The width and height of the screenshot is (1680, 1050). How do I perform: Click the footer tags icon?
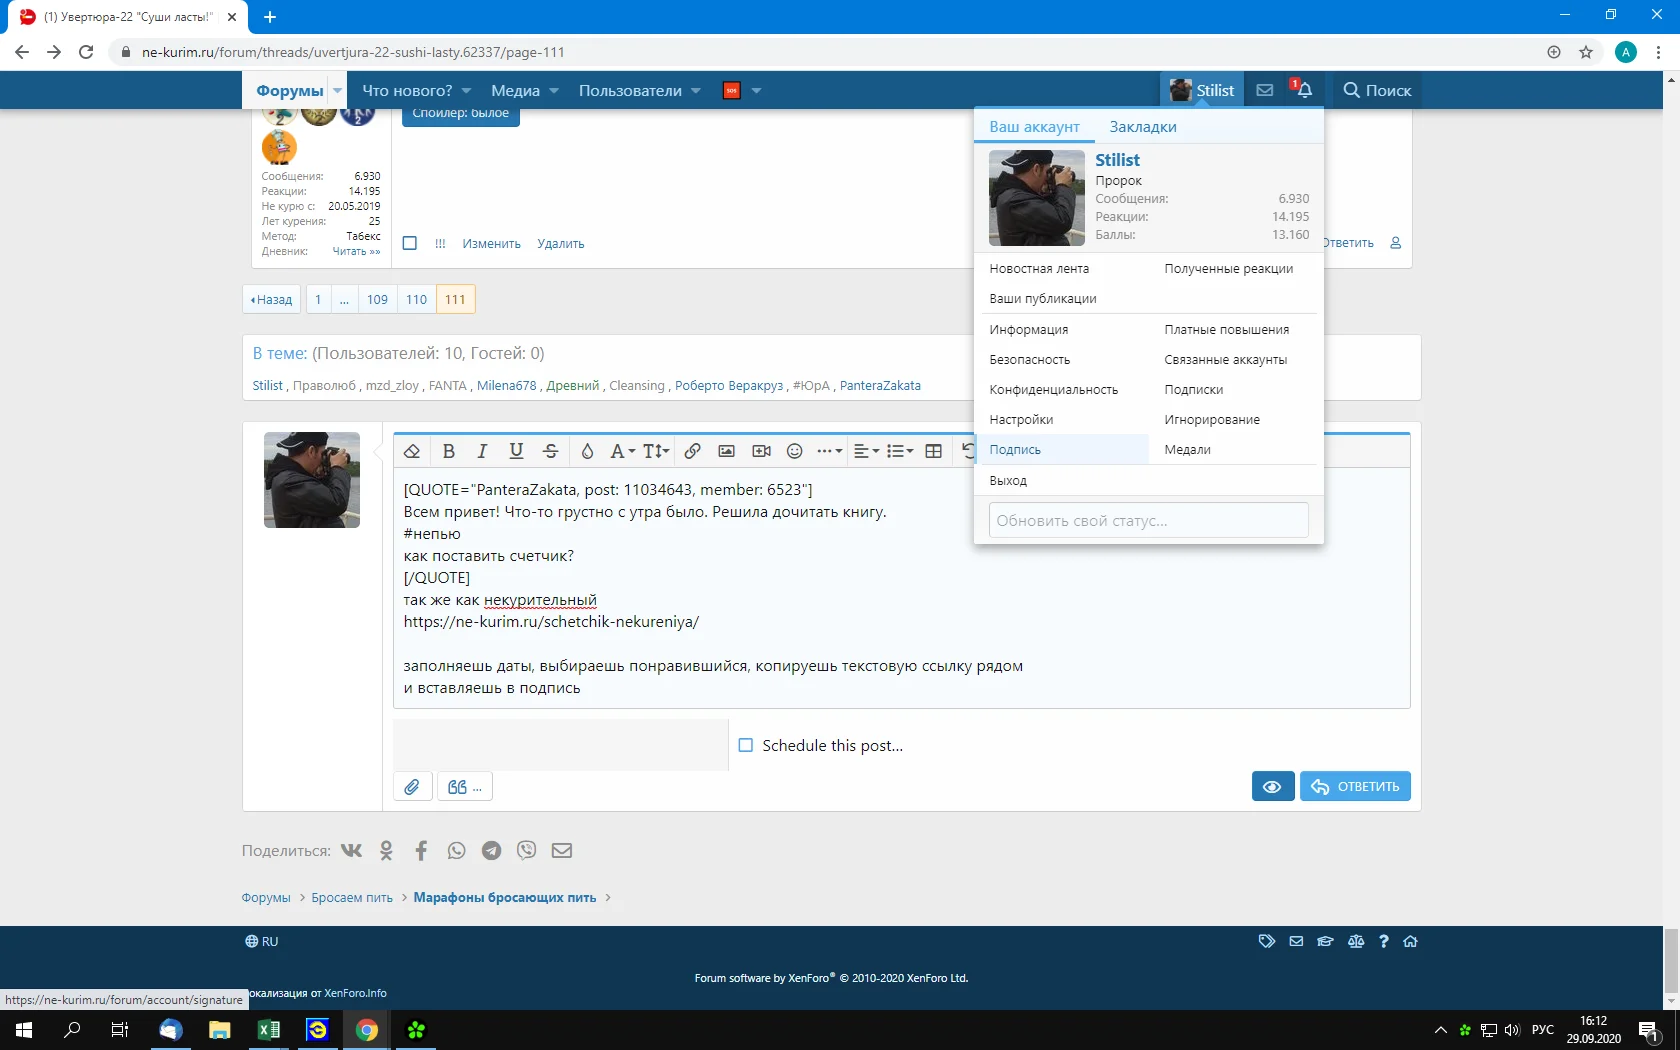1267,941
